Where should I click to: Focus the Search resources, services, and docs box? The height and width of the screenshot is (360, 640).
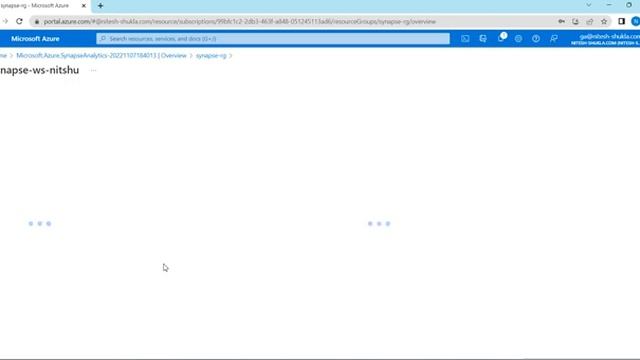(273, 39)
